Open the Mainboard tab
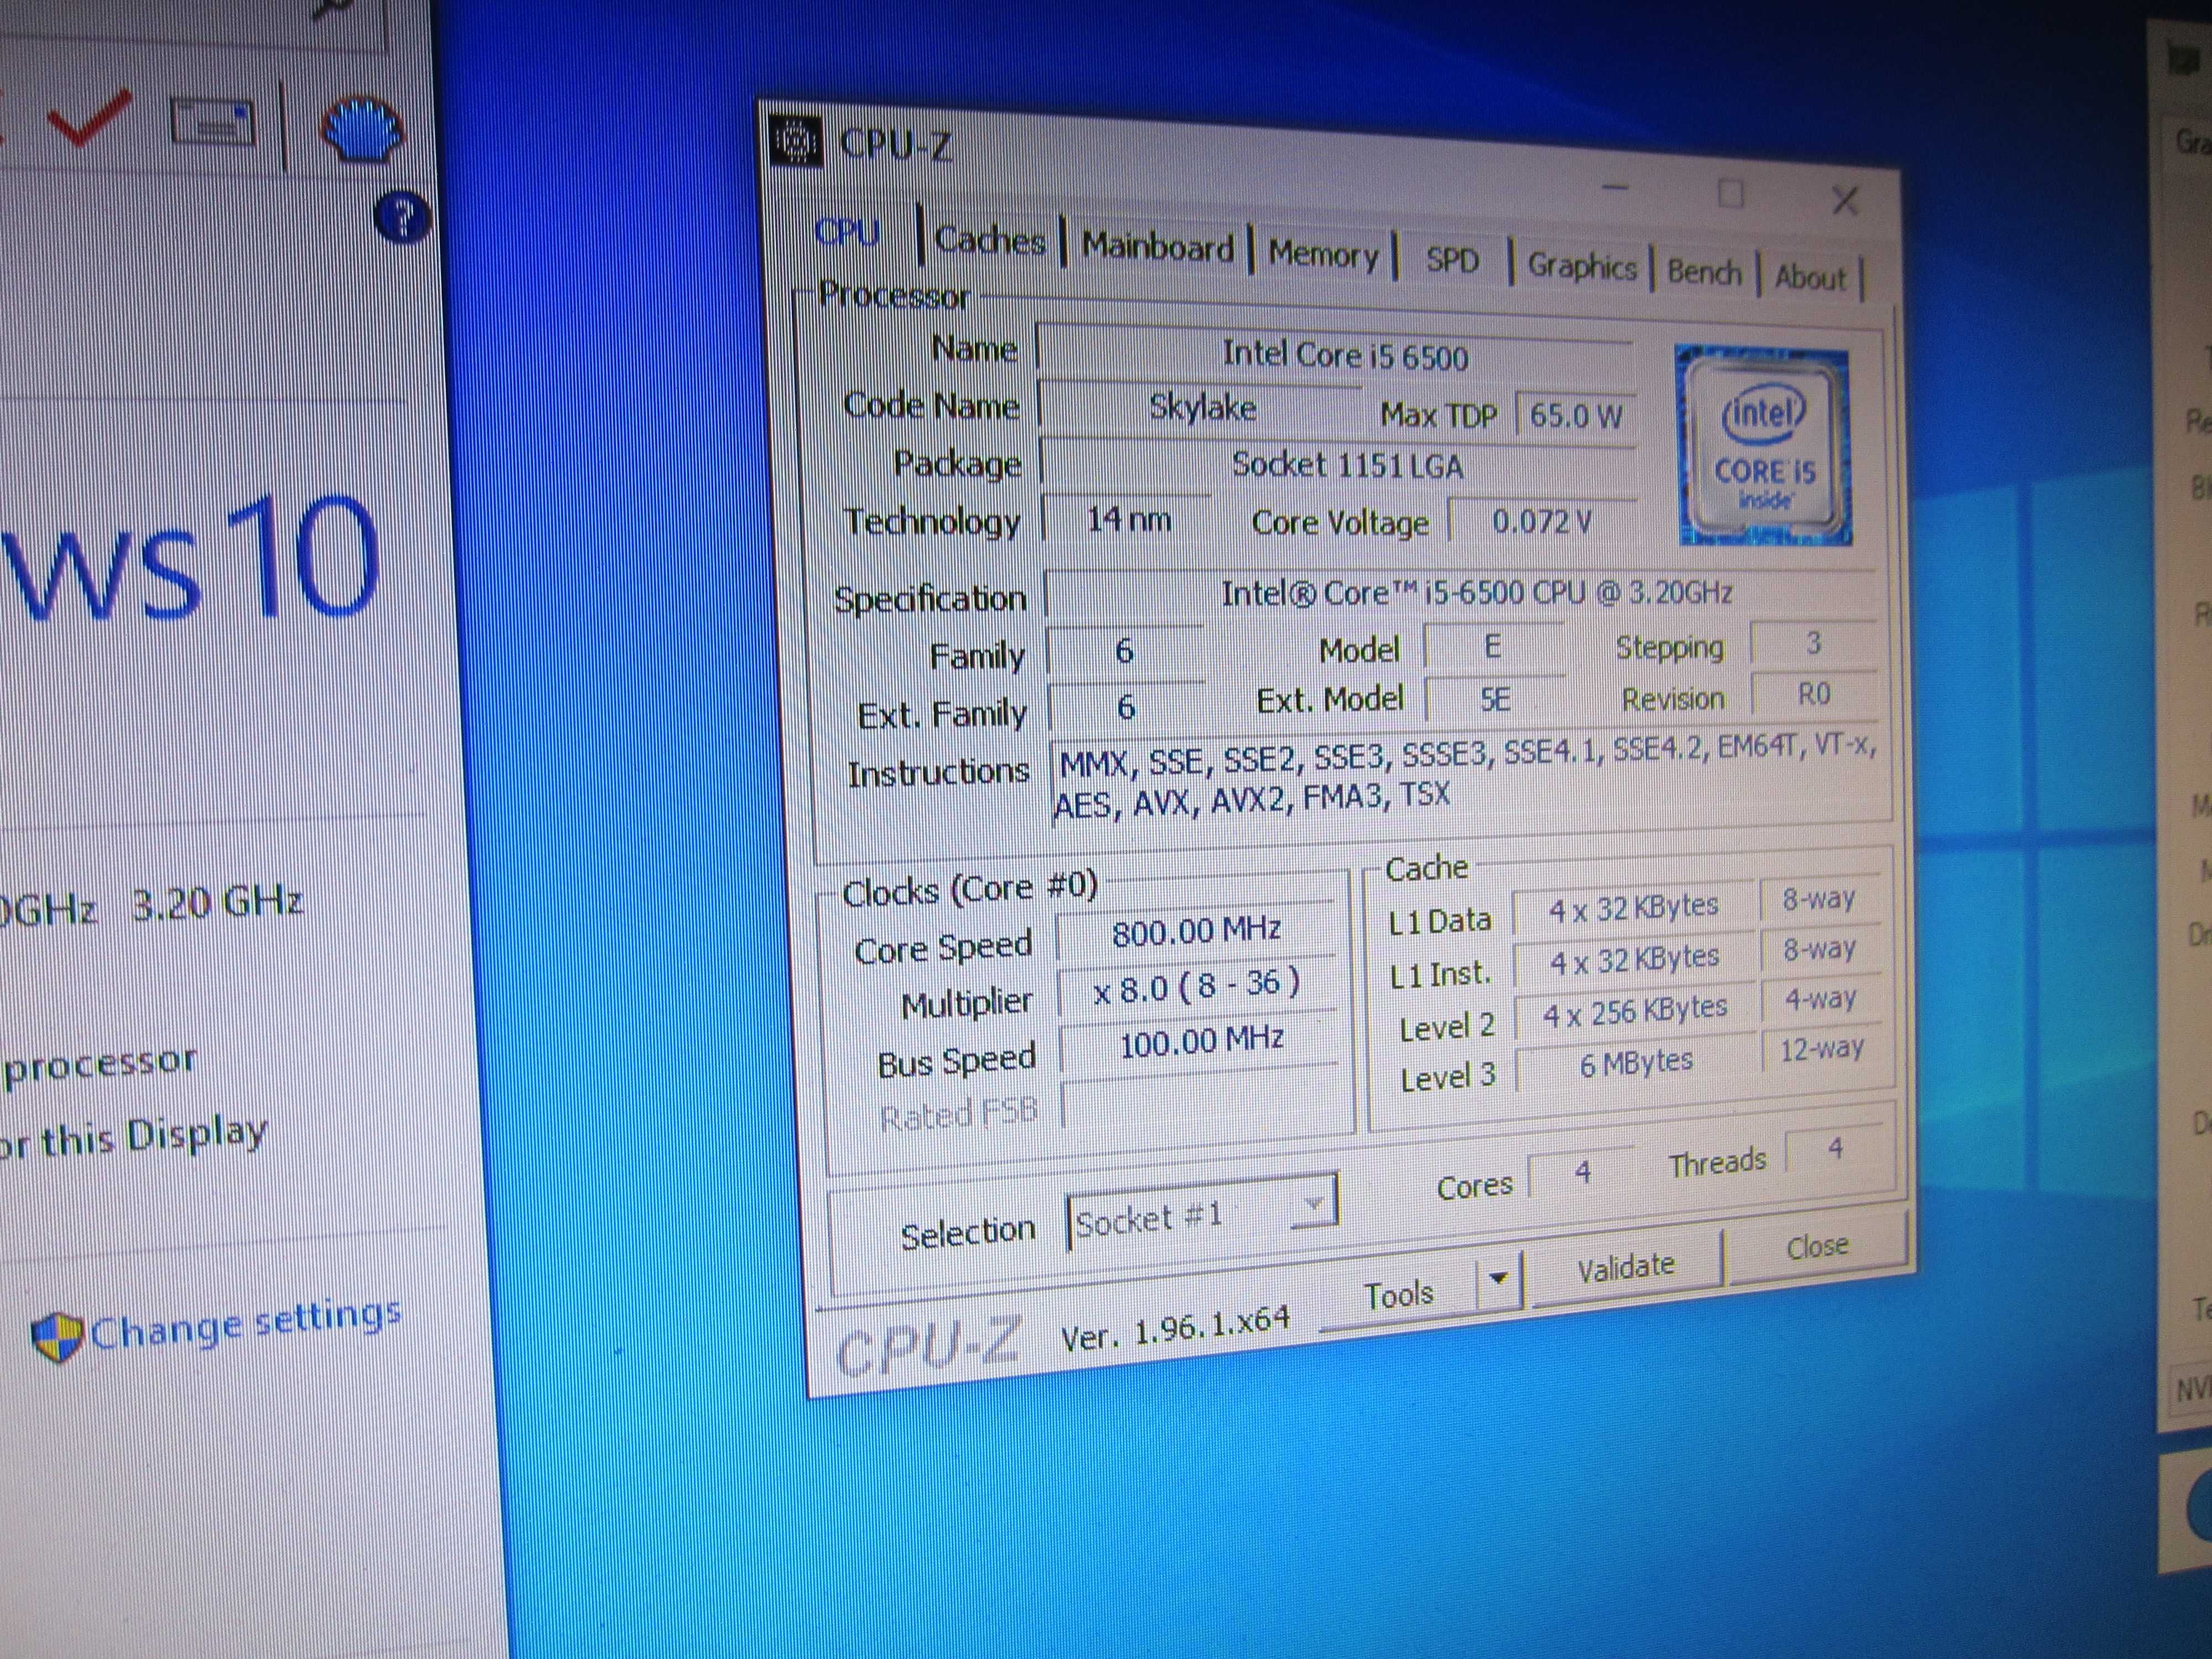This screenshot has width=2212, height=1659. point(1157,247)
